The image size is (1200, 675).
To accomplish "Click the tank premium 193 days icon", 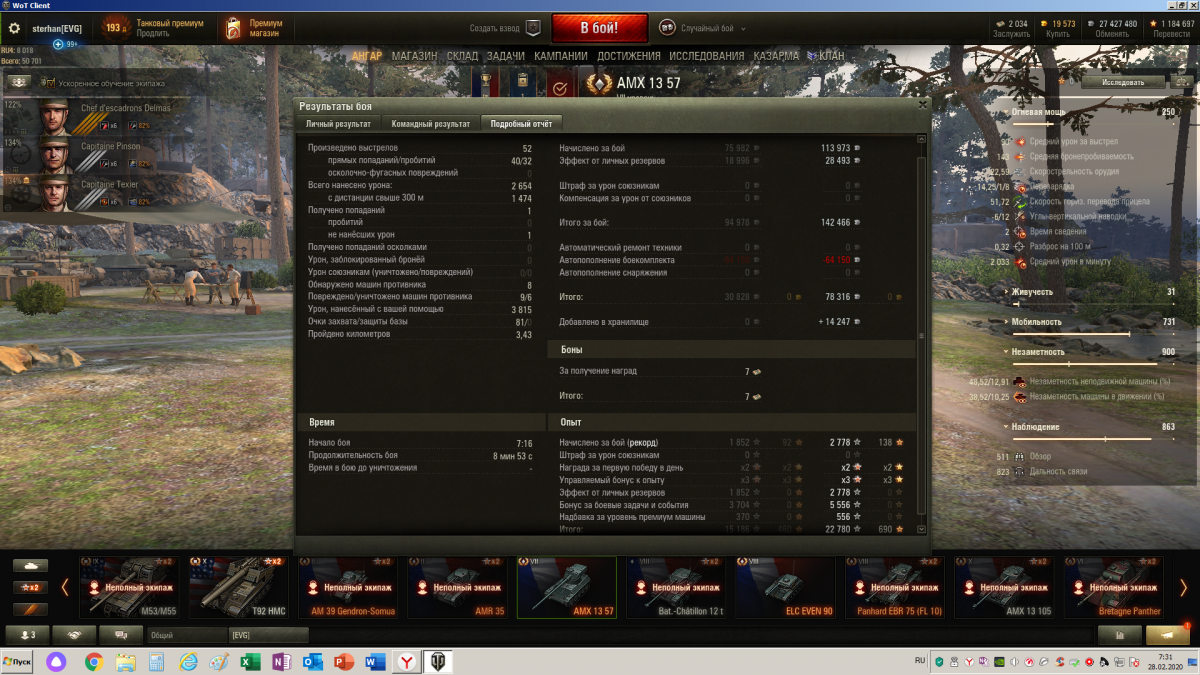I will [117, 28].
